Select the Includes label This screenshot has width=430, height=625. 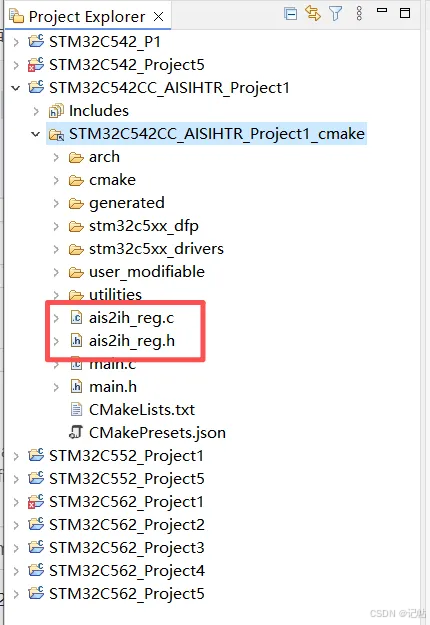pyautogui.click(x=99, y=111)
